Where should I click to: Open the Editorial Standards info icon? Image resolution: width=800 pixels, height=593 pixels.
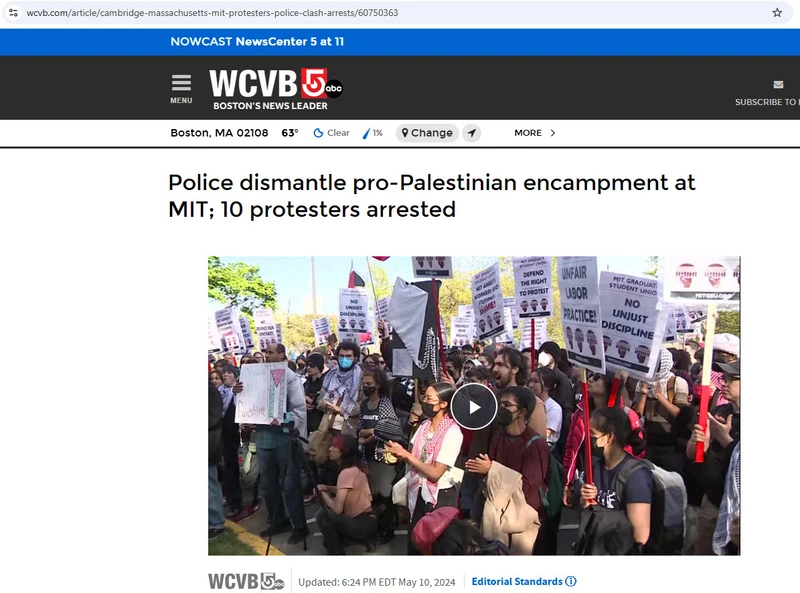coord(571,581)
